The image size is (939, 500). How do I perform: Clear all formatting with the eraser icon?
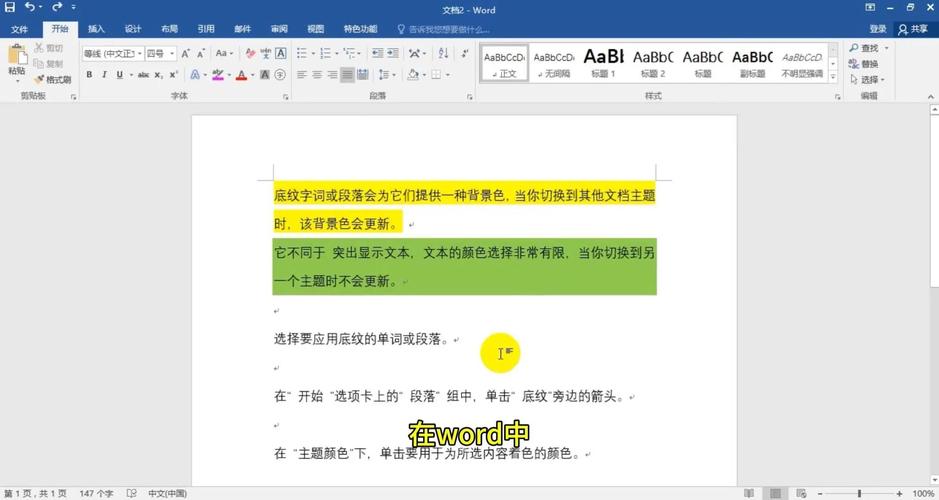pyautogui.click(x=250, y=53)
